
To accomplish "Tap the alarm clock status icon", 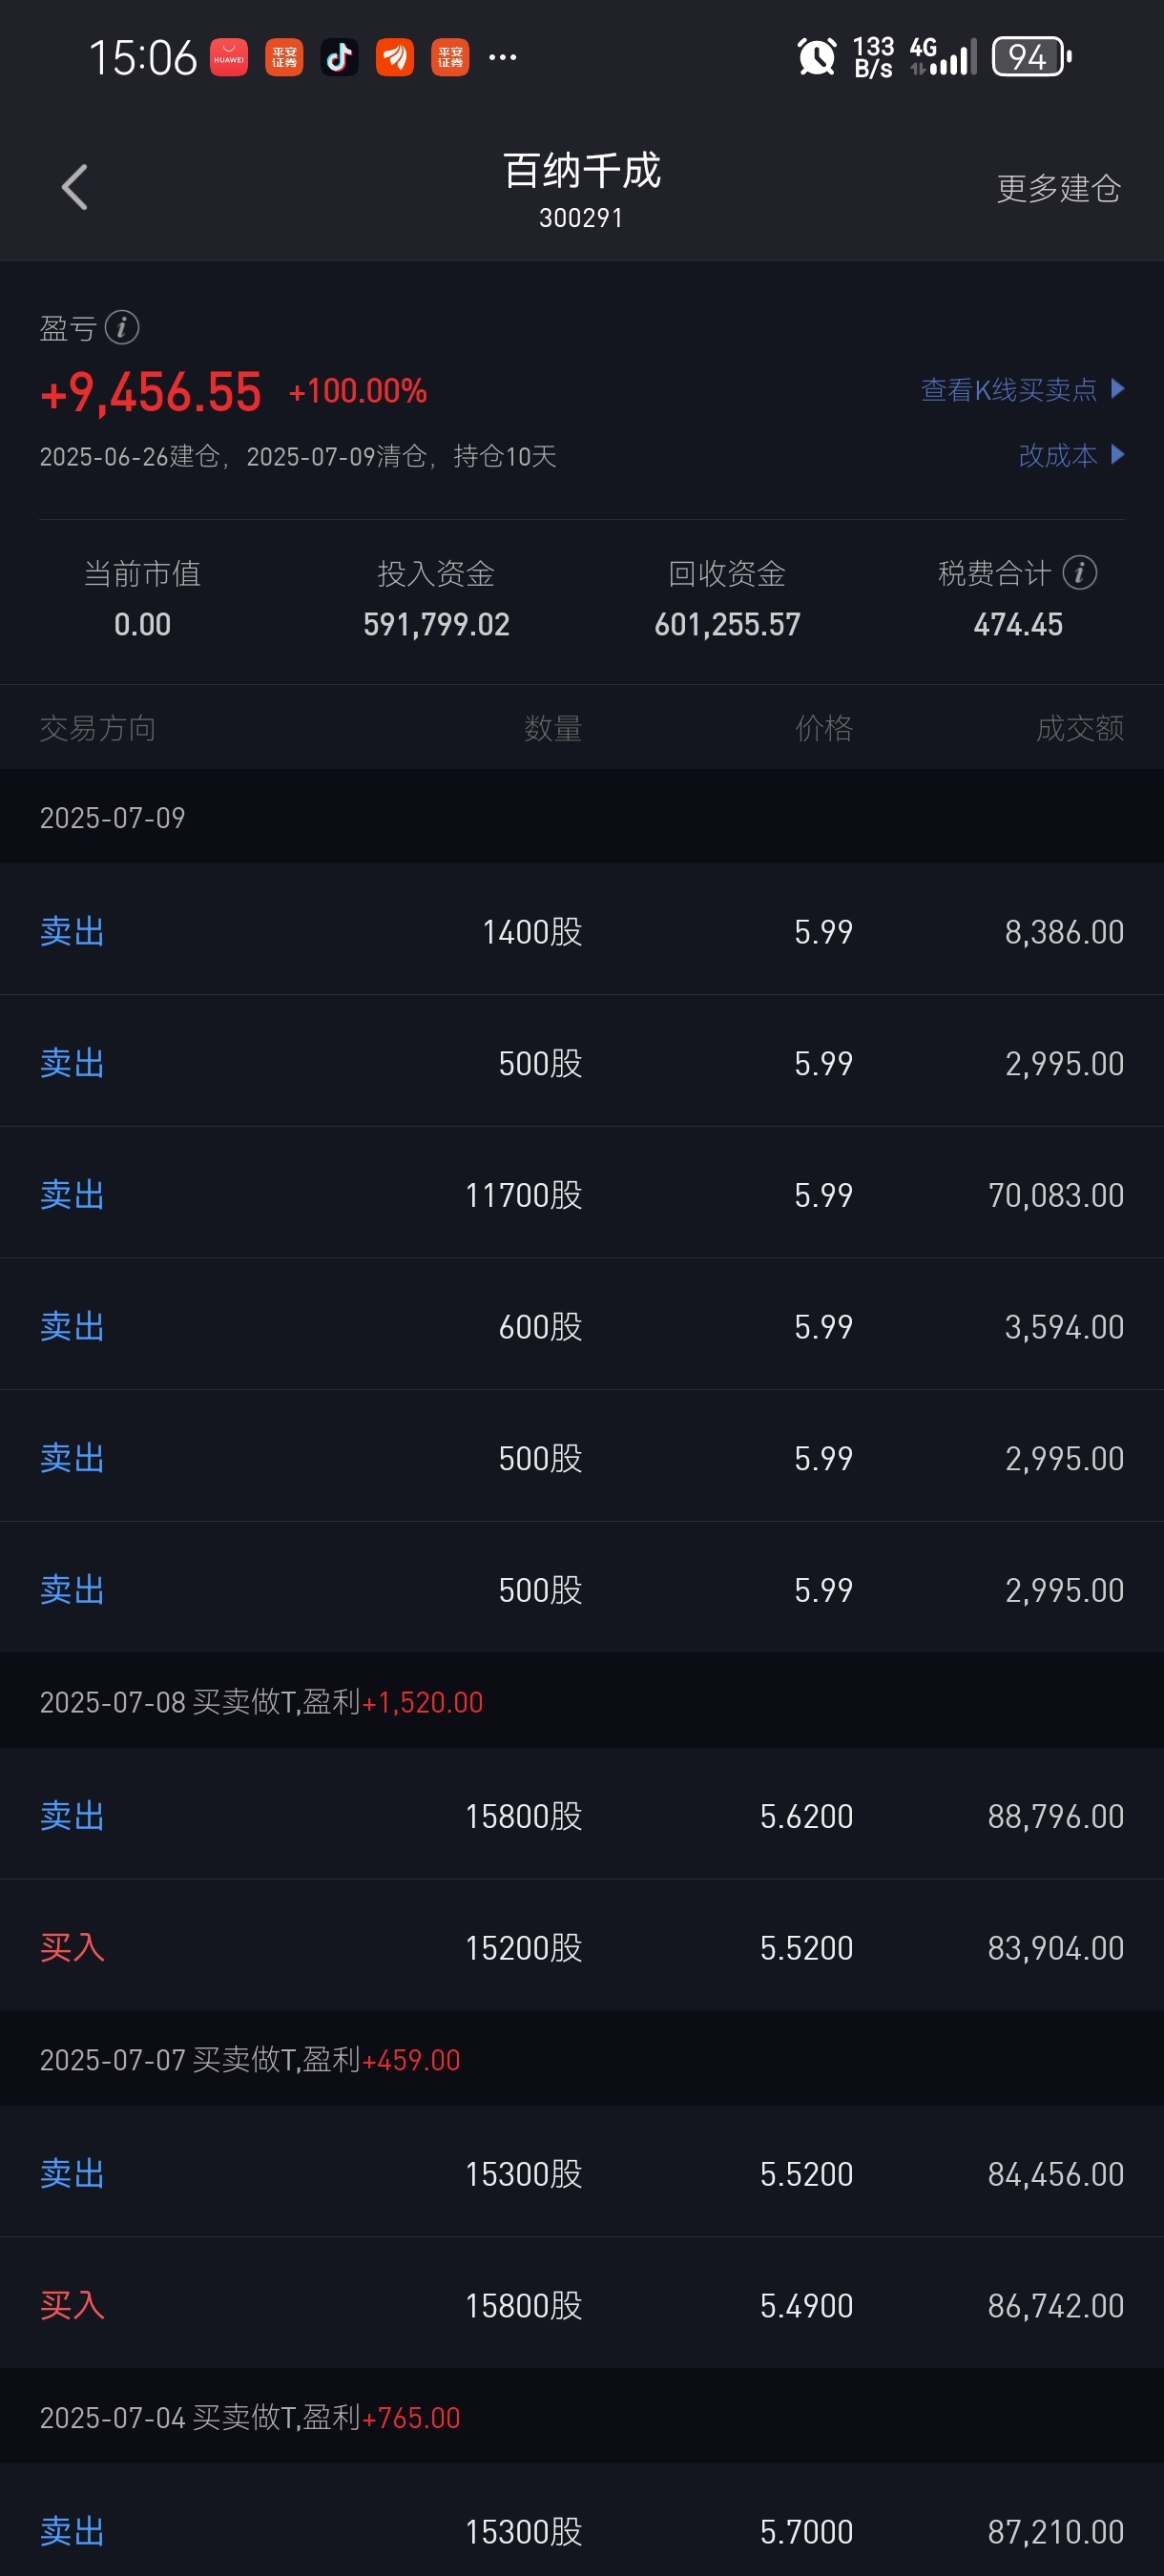I will click(816, 57).
